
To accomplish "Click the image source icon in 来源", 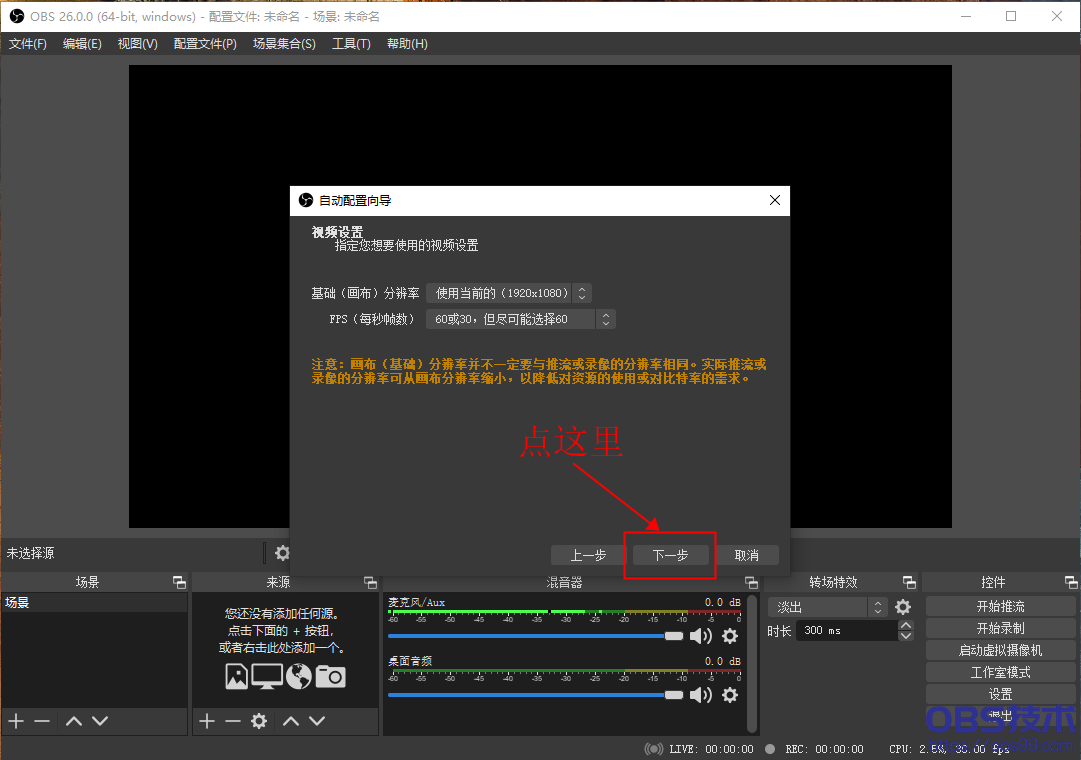I will [x=236, y=677].
